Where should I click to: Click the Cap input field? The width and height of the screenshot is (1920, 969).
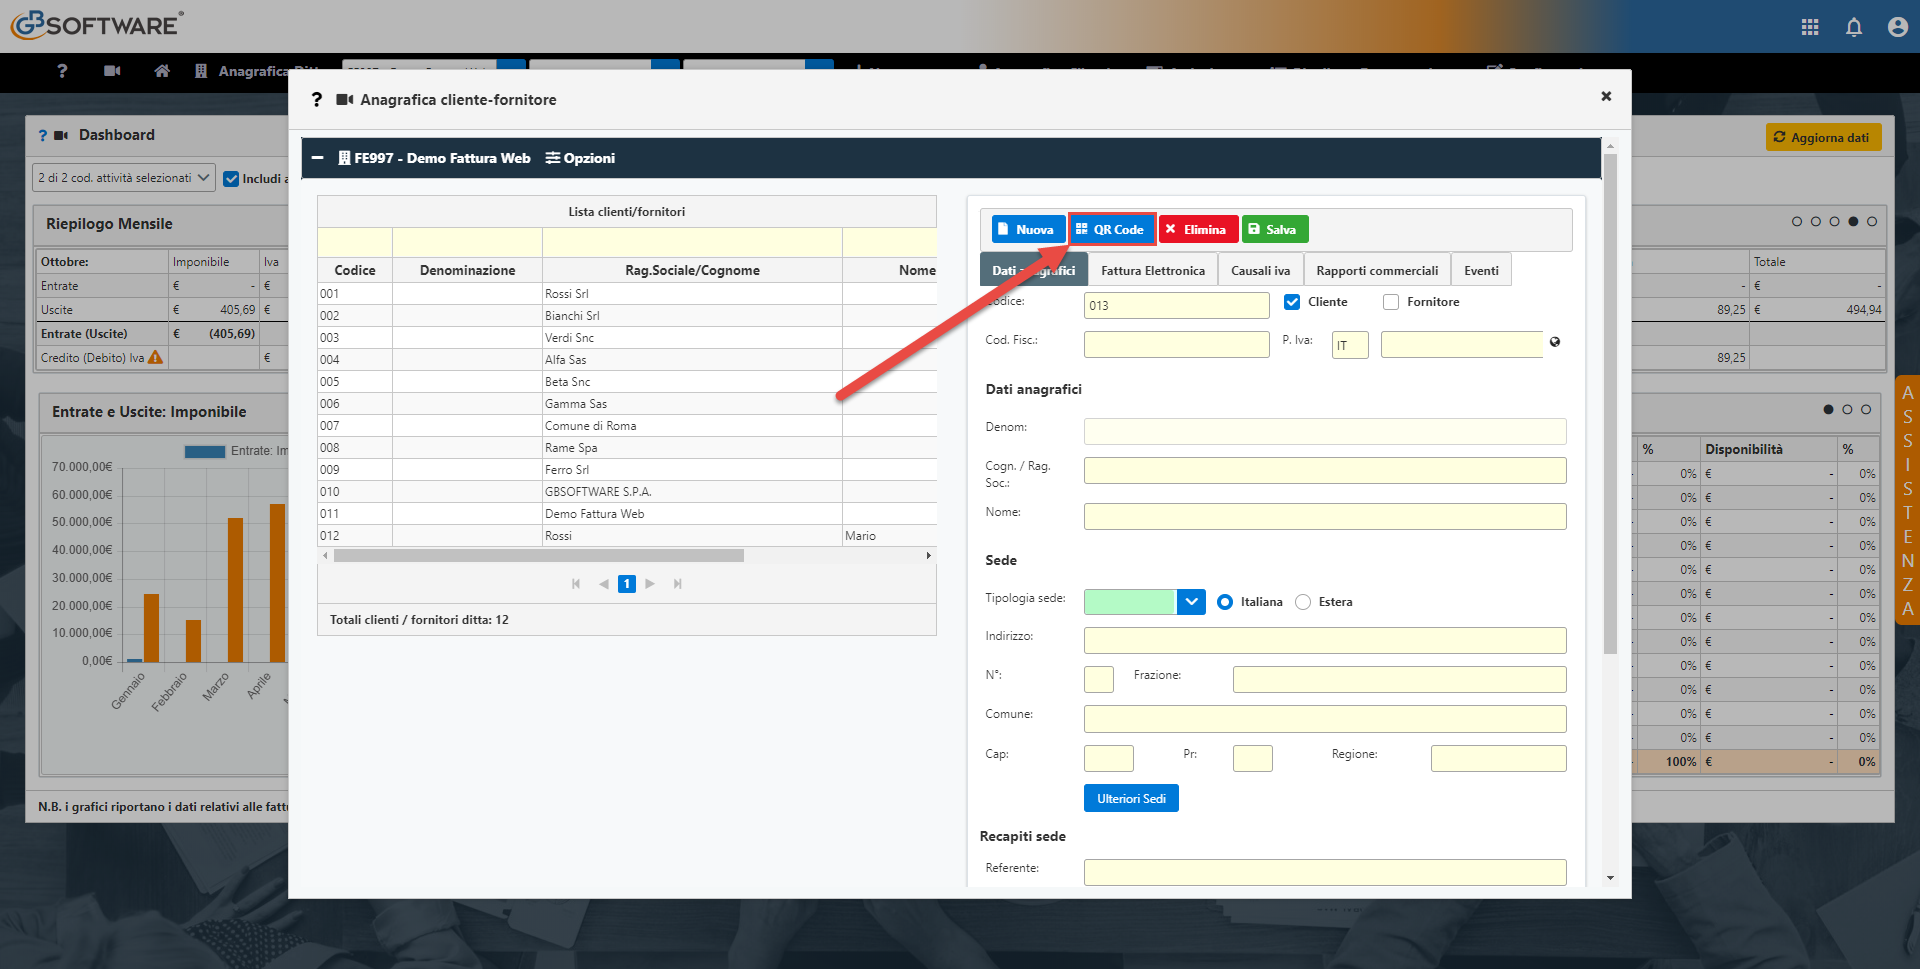(x=1108, y=758)
